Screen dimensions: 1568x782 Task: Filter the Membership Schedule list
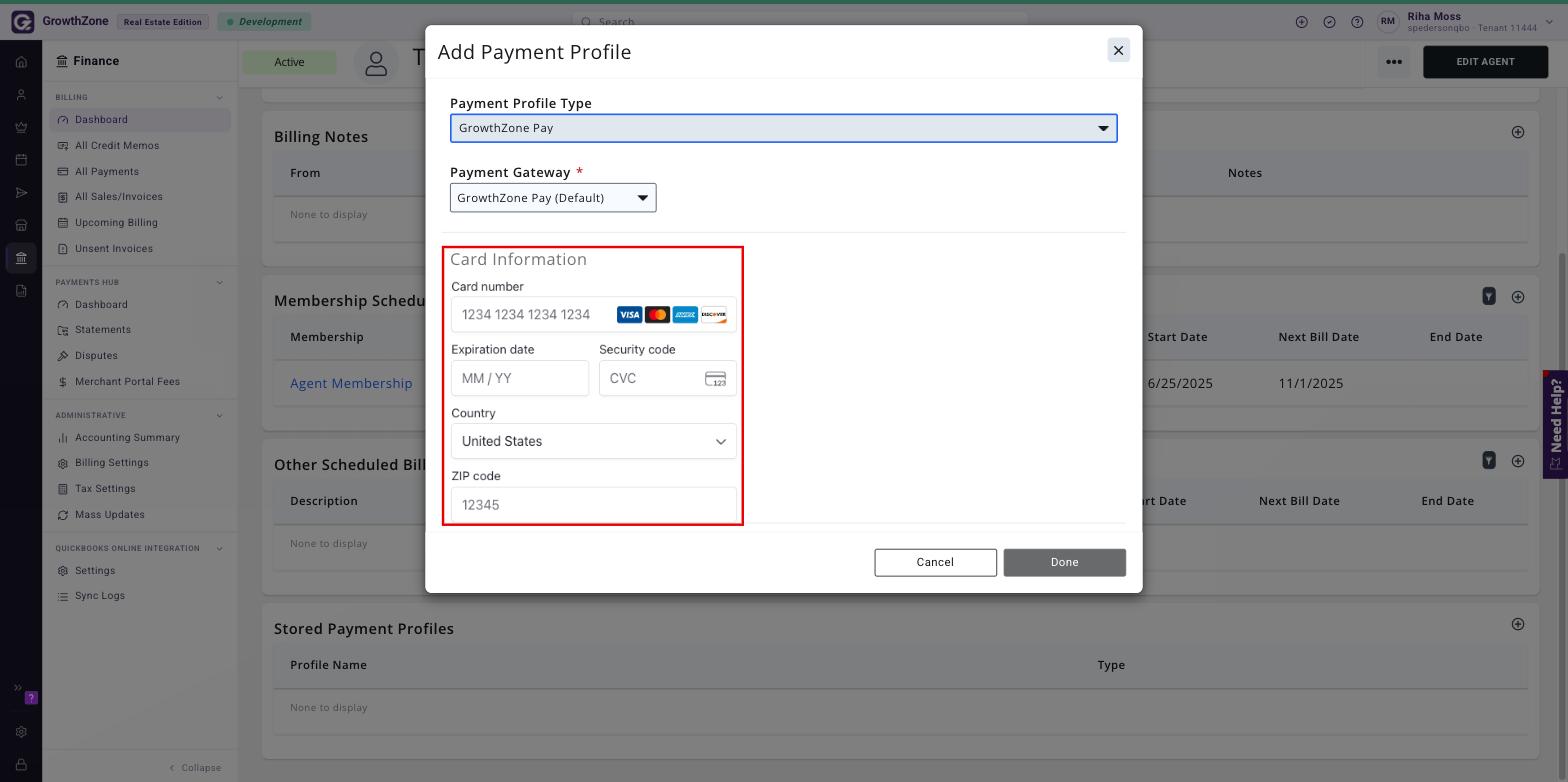coord(1489,296)
